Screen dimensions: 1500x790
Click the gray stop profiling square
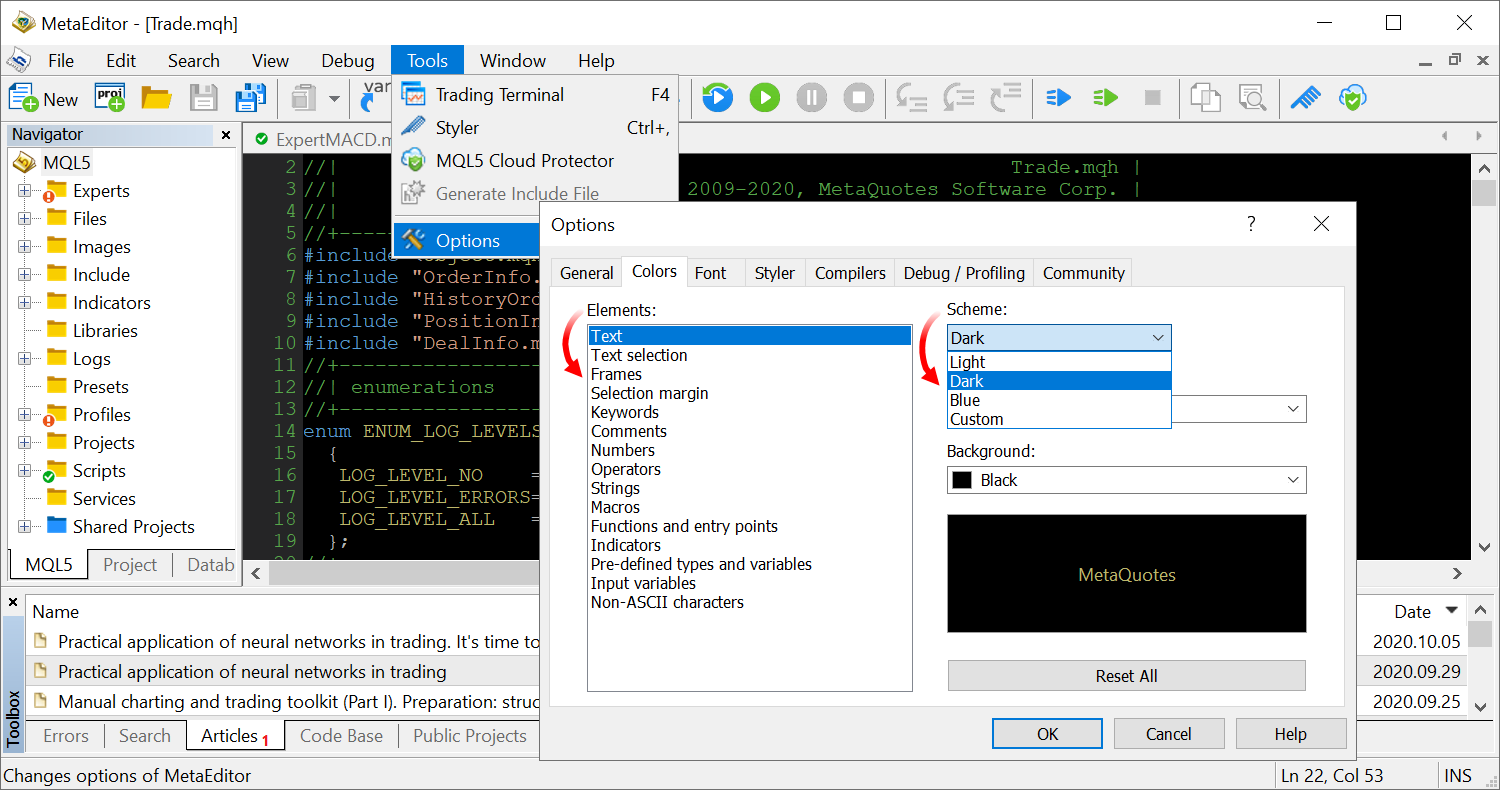[1152, 98]
